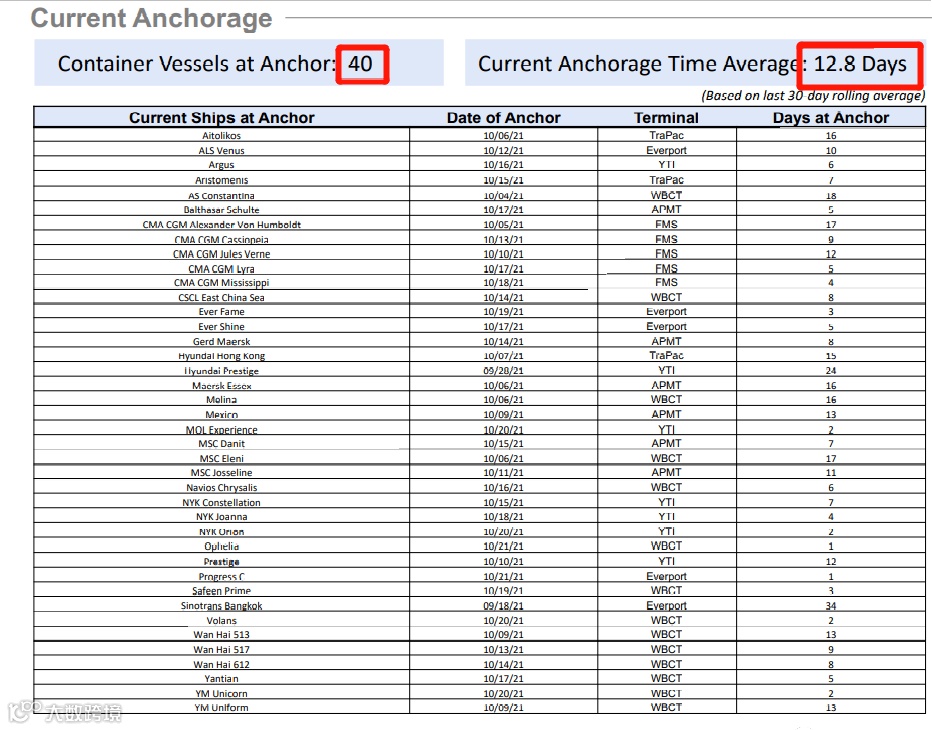932x730 pixels.
Task: Click the vessel count value 40
Action: (x=360, y=64)
